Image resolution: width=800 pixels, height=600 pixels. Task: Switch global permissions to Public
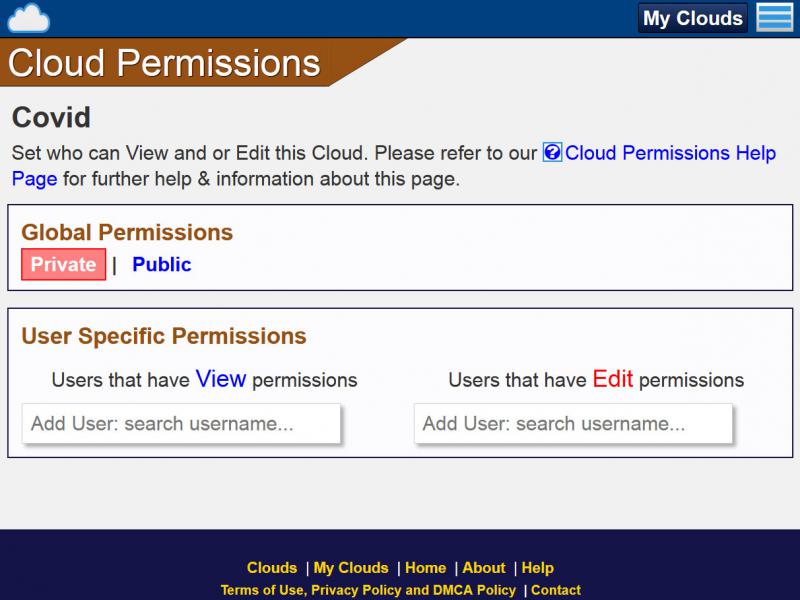pos(161,265)
